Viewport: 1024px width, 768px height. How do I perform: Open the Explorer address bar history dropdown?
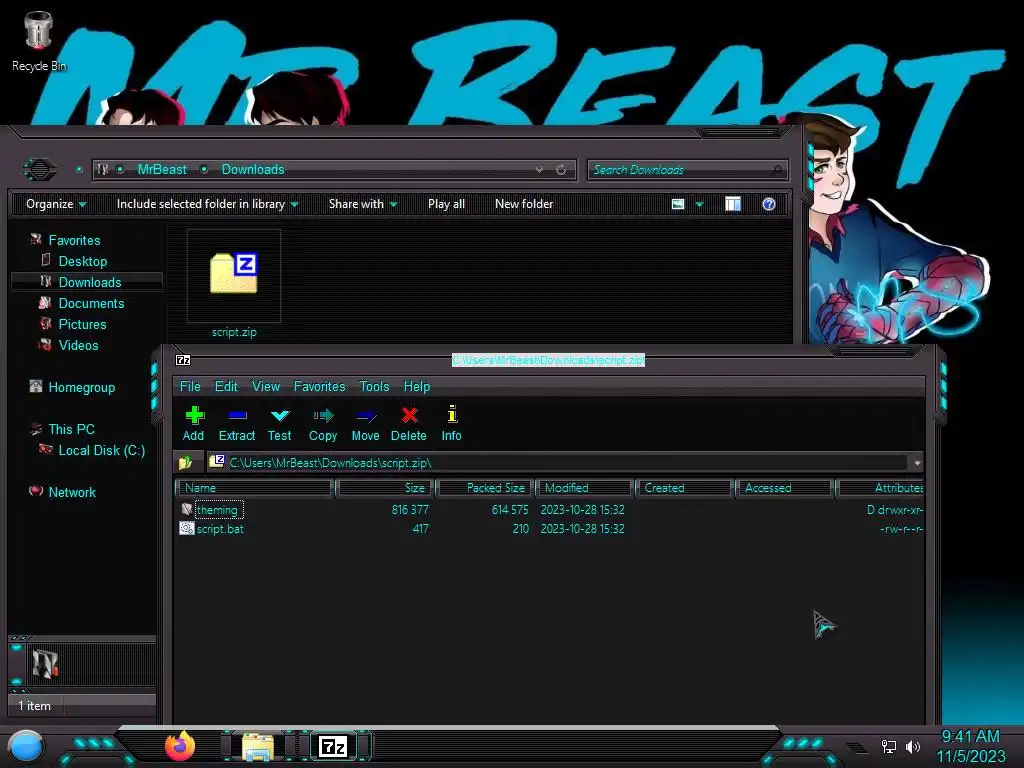point(539,170)
